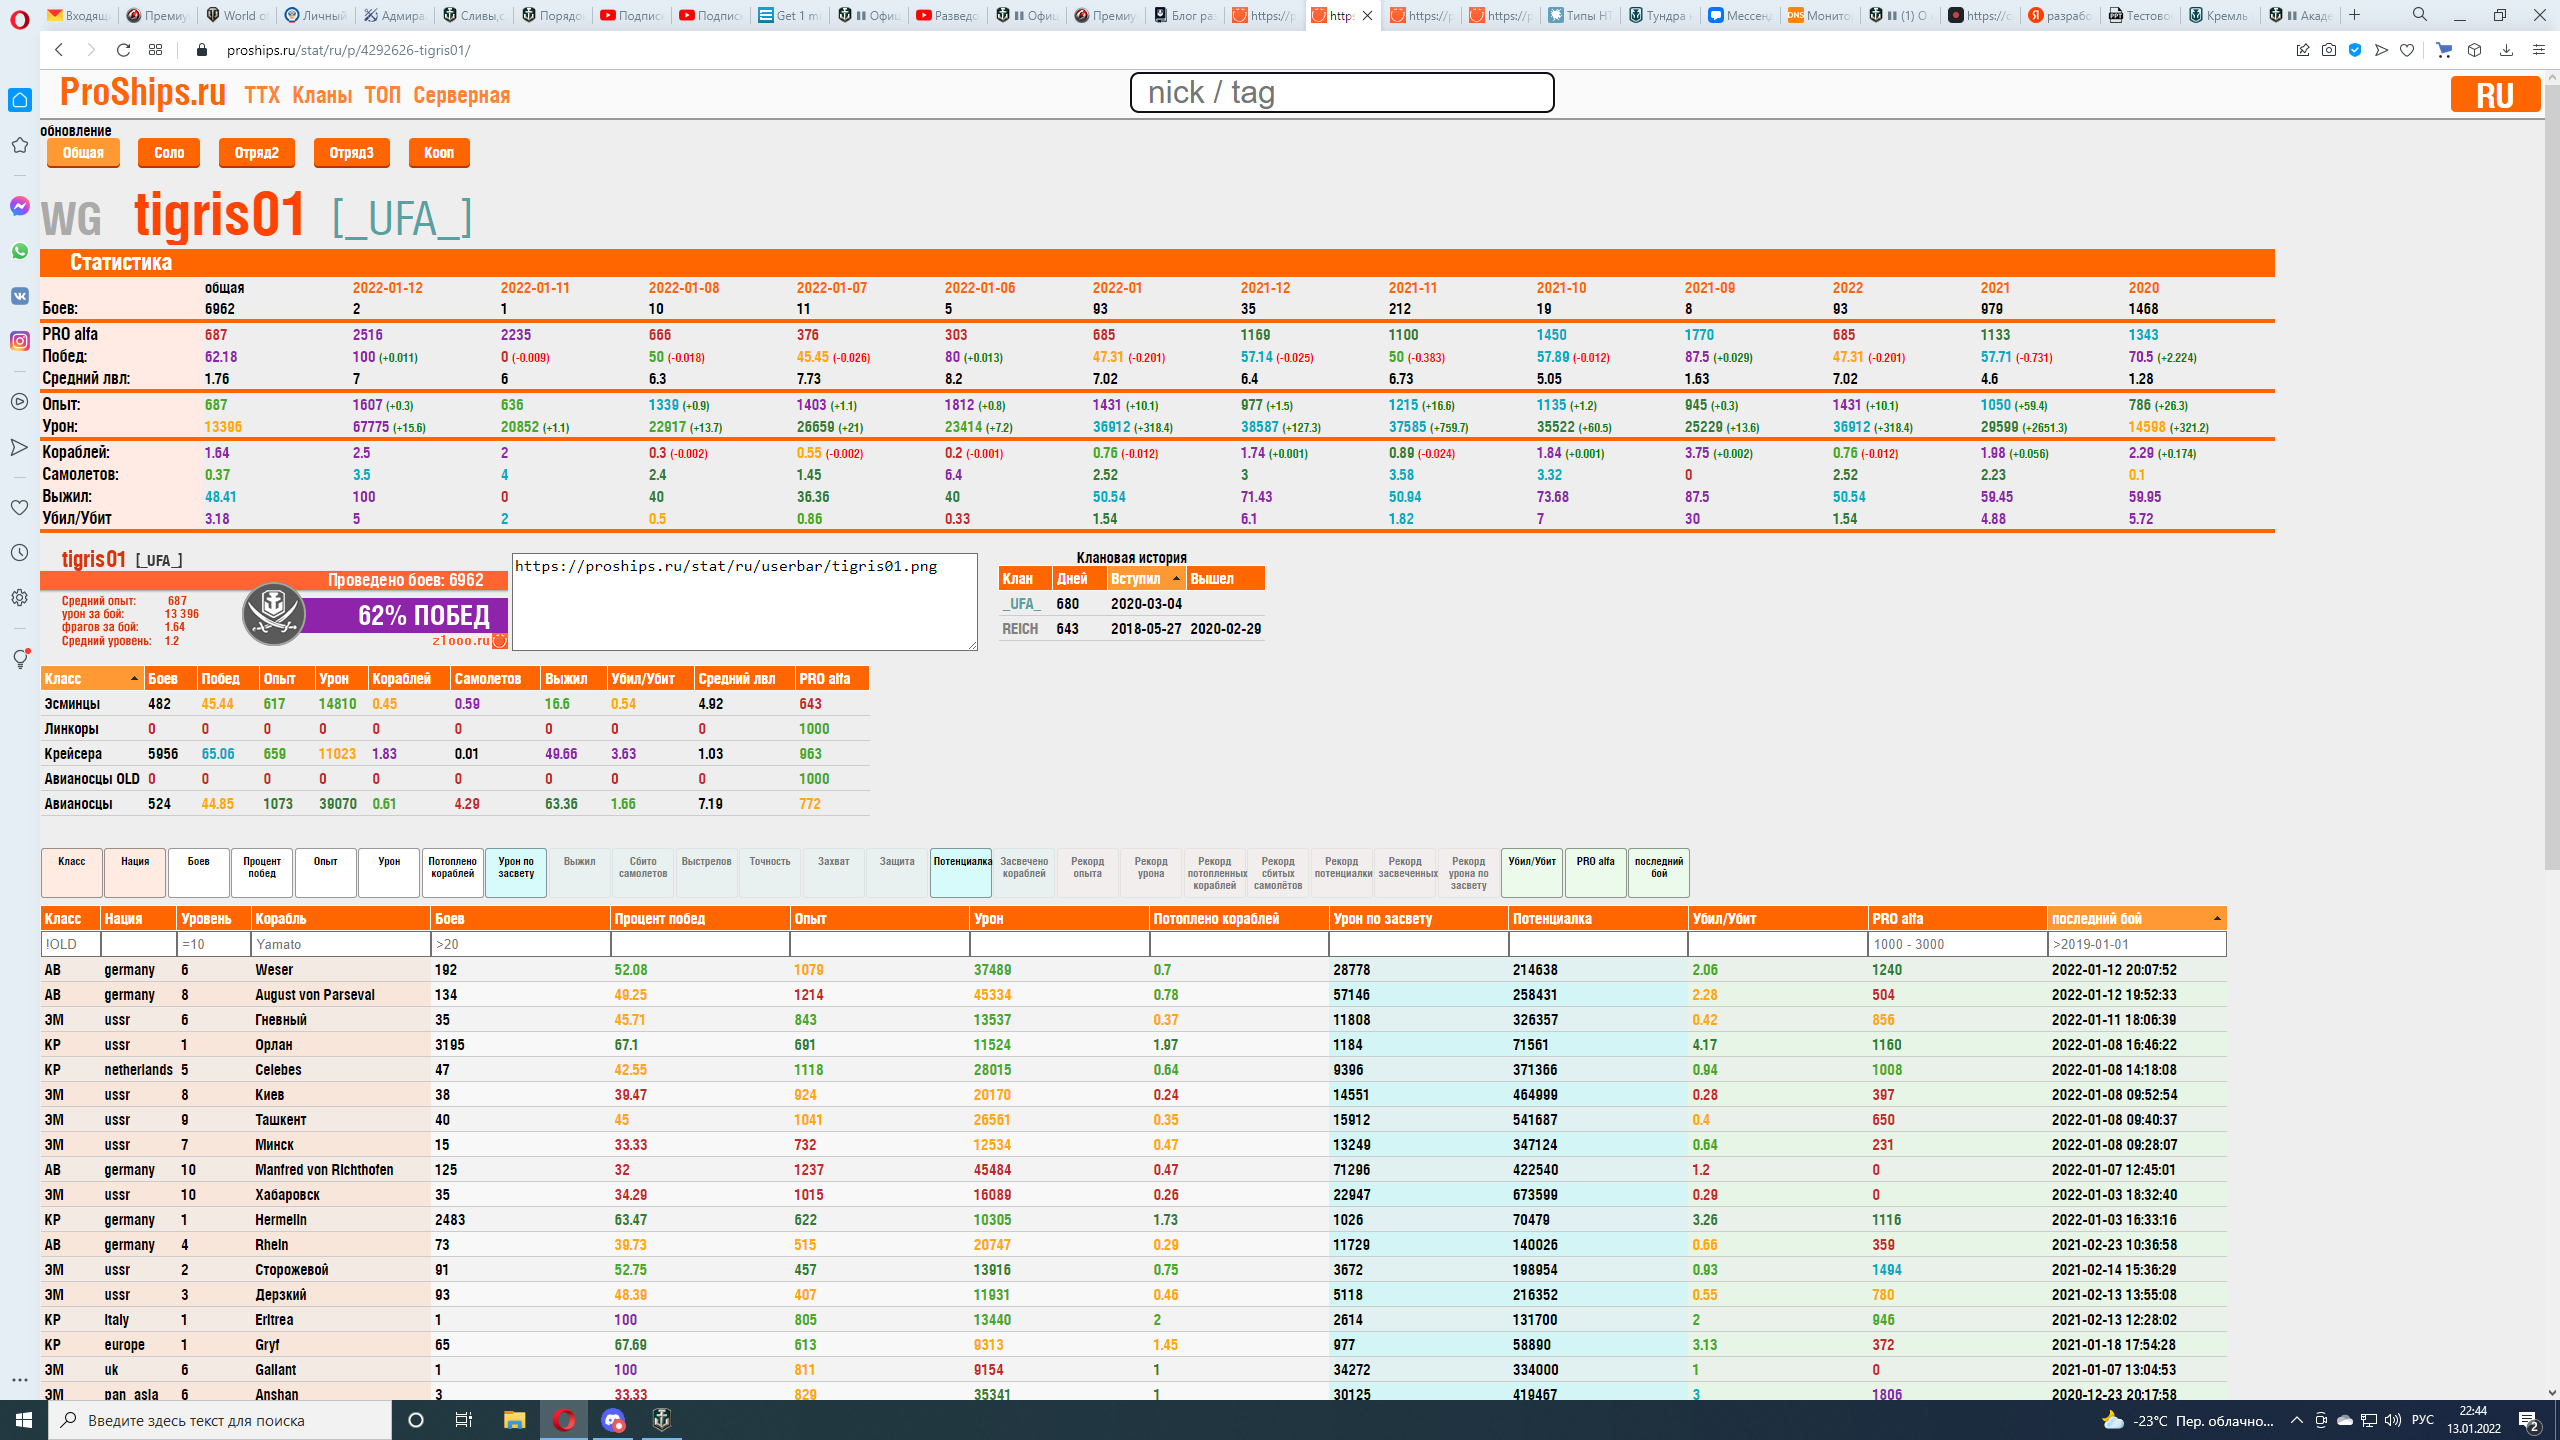Click the blue ad-blocker shield icon
The image size is (2560, 1440).
coord(2355,50)
